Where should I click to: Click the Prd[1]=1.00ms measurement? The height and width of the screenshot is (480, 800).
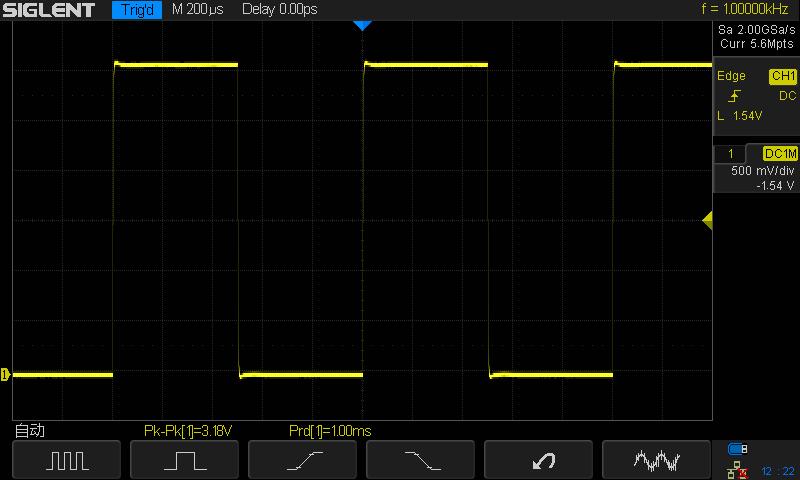[330, 431]
